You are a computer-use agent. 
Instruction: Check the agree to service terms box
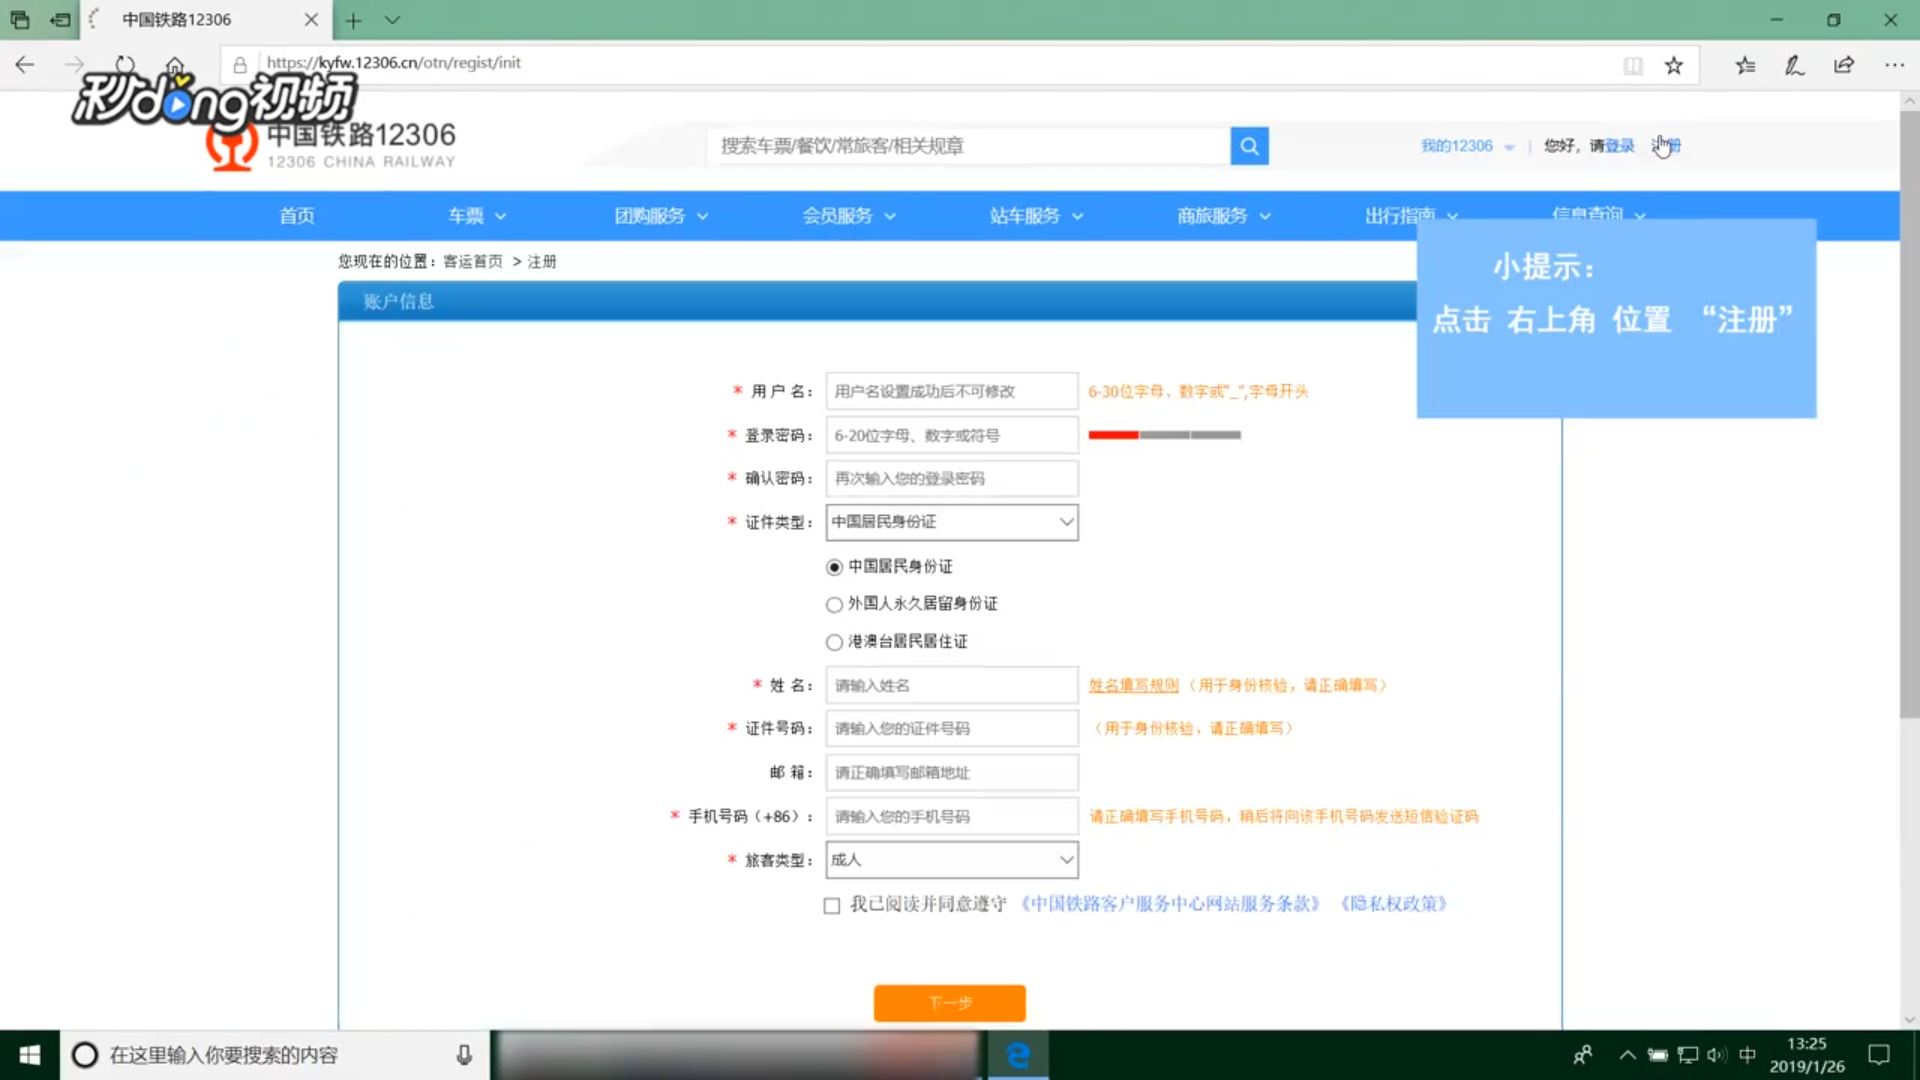click(x=831, y=905)
